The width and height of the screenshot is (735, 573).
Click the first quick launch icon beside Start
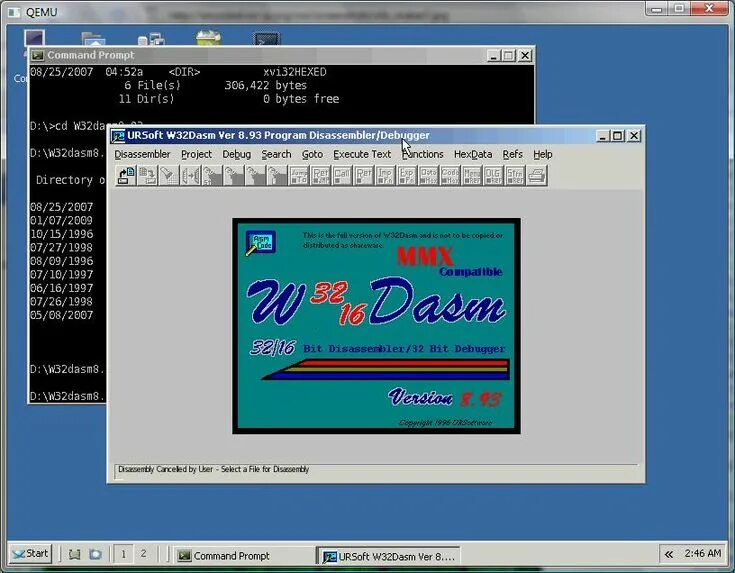(75, 555)
